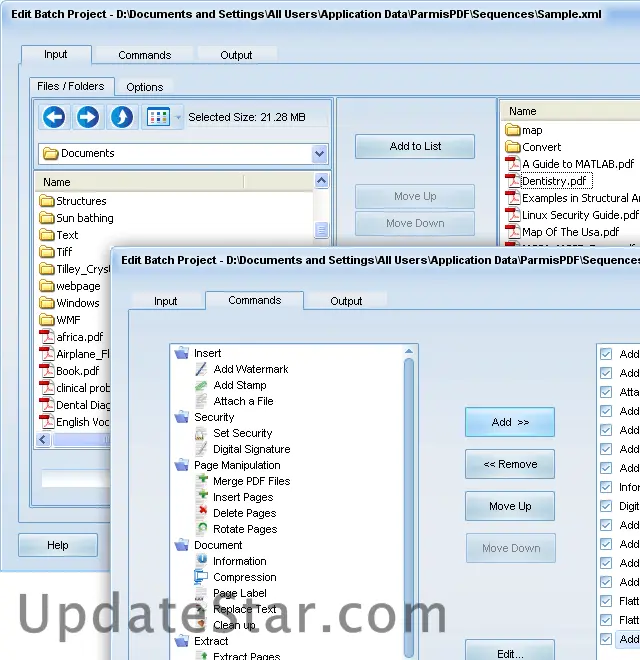Image resolution: width=640 pixels, height=660 pixels.
Task: Select the Page Label command
Action: (x=240, y=593)
